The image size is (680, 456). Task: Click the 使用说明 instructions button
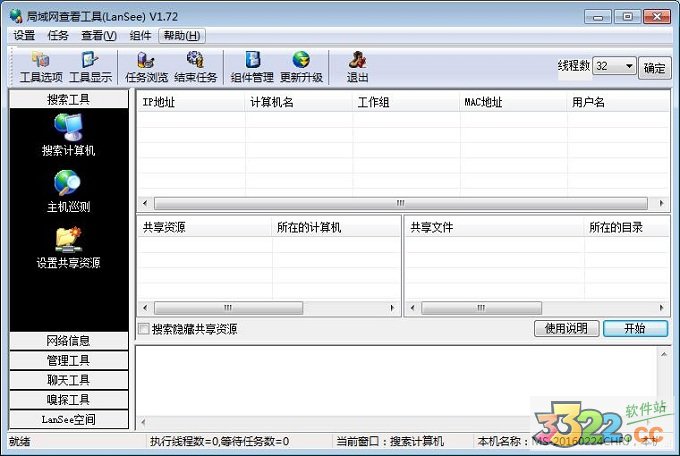pyautogui.click(x=566, y=328)
